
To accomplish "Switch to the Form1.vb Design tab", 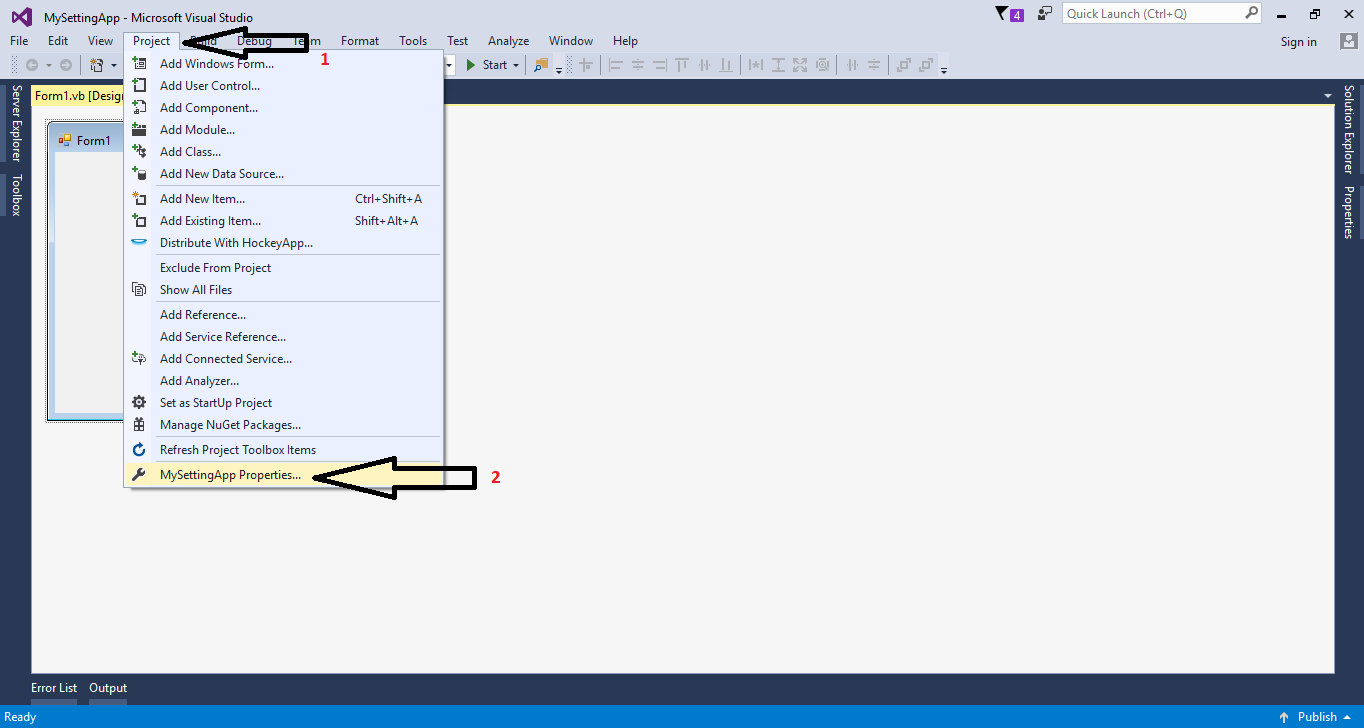I will (79, 96).
